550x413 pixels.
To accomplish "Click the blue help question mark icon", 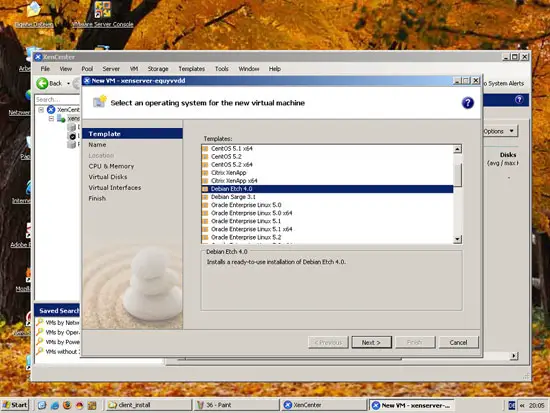I will click(x=467, y=103).
